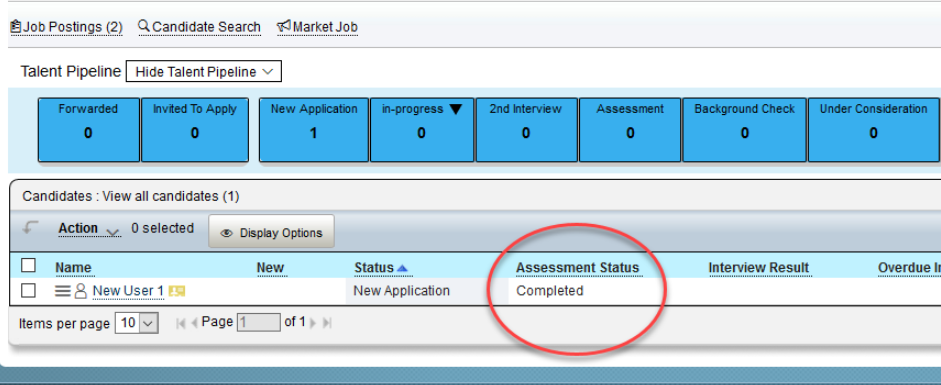The height and width of the screenshot is (385, 941).
Task: Click the Job Postings clipboard icon
Action: (x=16, y=26)
